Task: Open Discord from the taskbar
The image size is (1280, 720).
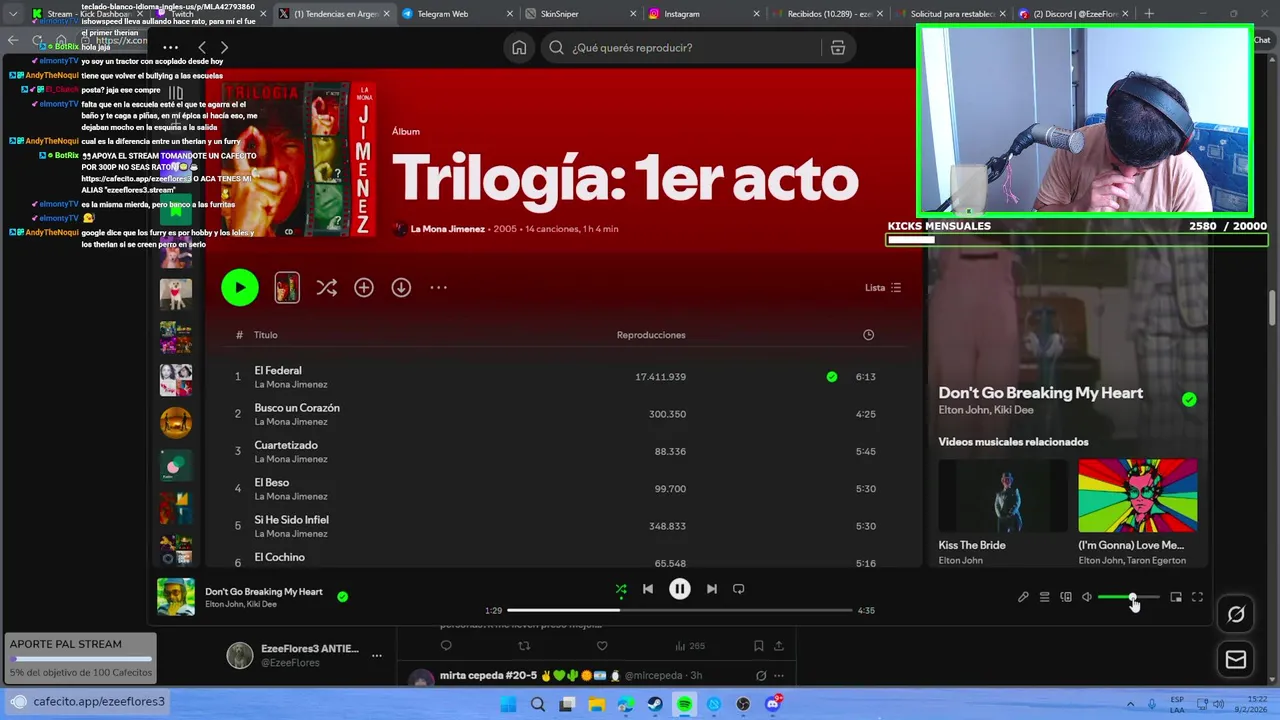Action: pyautogui.click(x=773, y=704)
